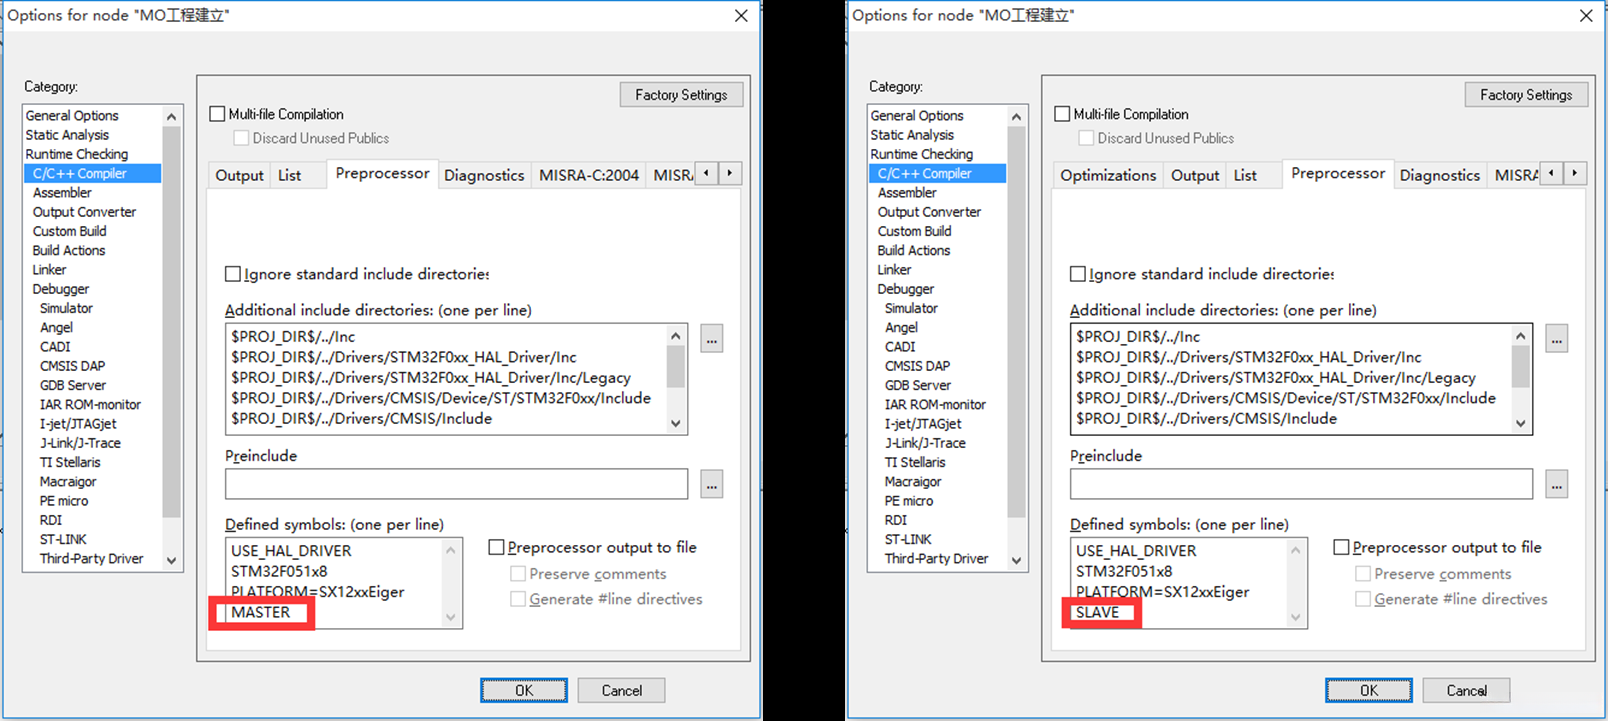Toggle Generate #line directives in left dialog
The width and height of the screenshot is (1608, 721).
pos(518,599)
